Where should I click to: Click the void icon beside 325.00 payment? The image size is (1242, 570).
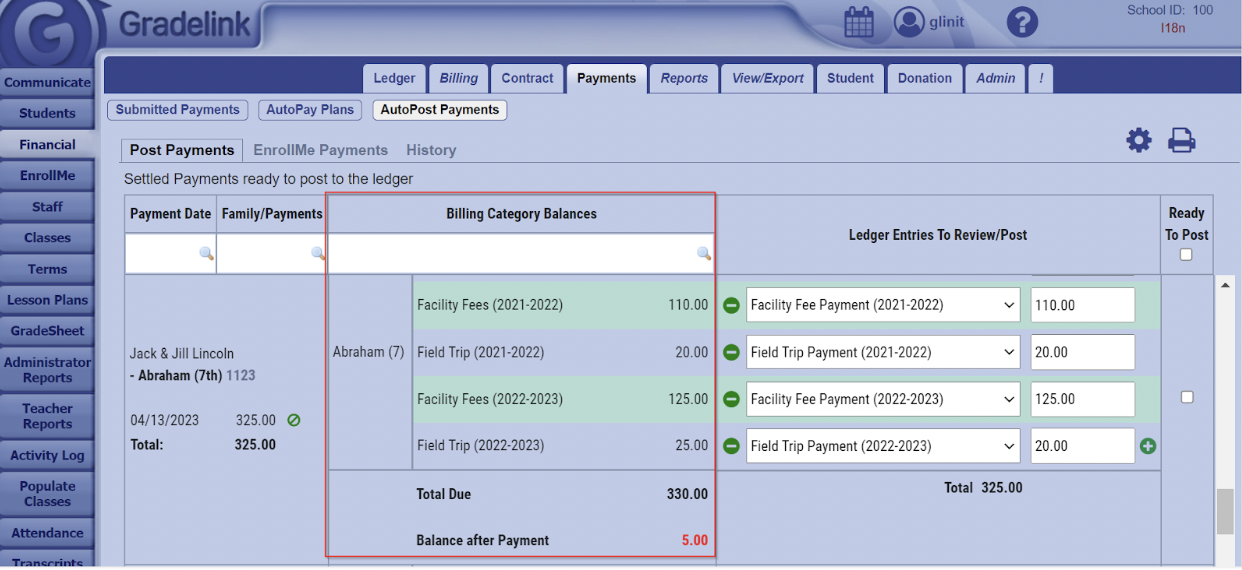tap(294, 420)
